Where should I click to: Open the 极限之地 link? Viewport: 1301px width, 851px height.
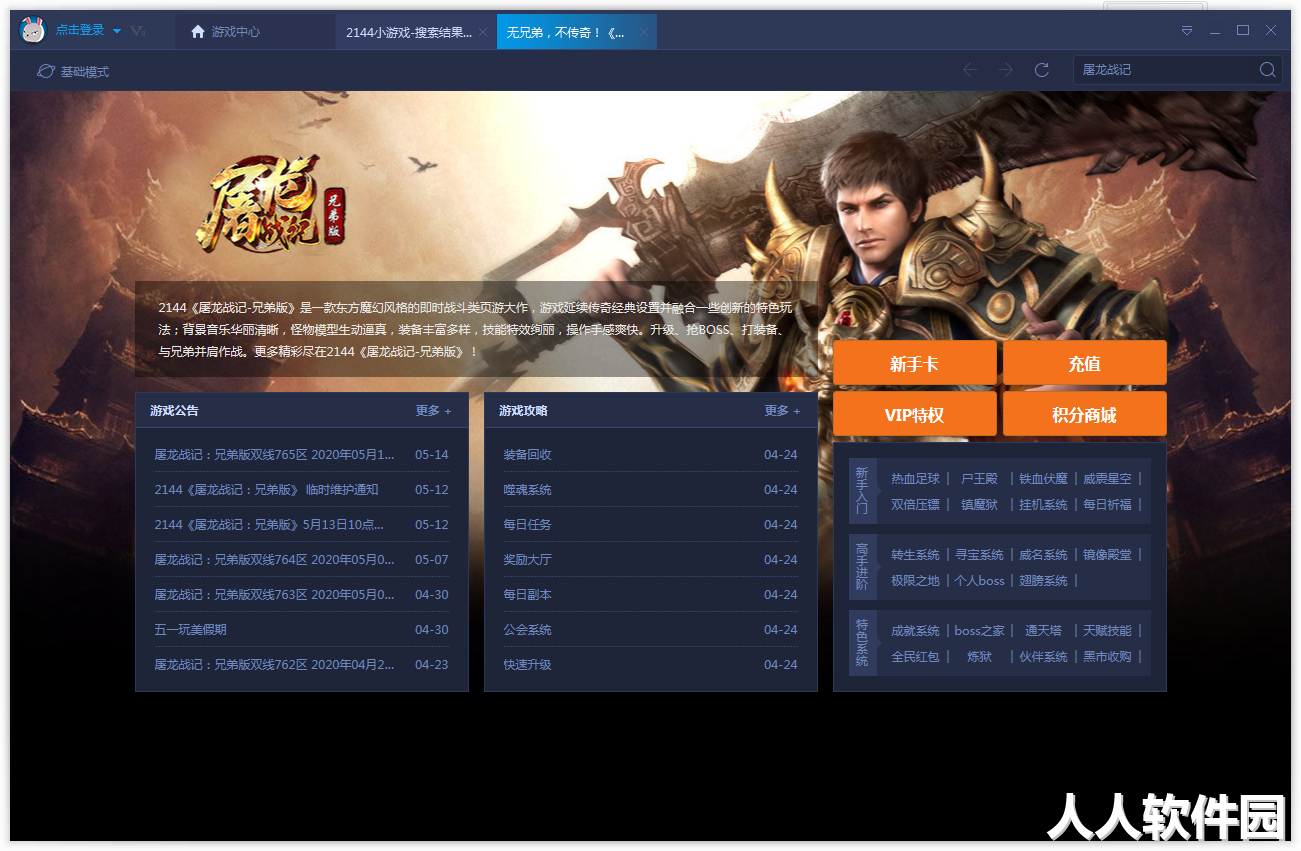tap(915, 581)
